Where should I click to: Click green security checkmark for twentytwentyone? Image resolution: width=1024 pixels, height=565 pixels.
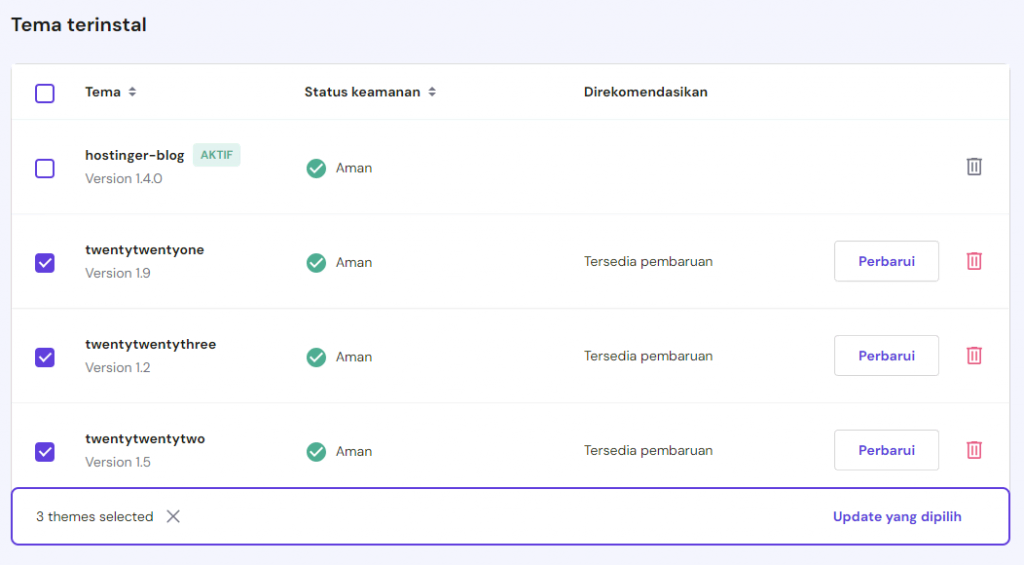(x=316, y=262)
